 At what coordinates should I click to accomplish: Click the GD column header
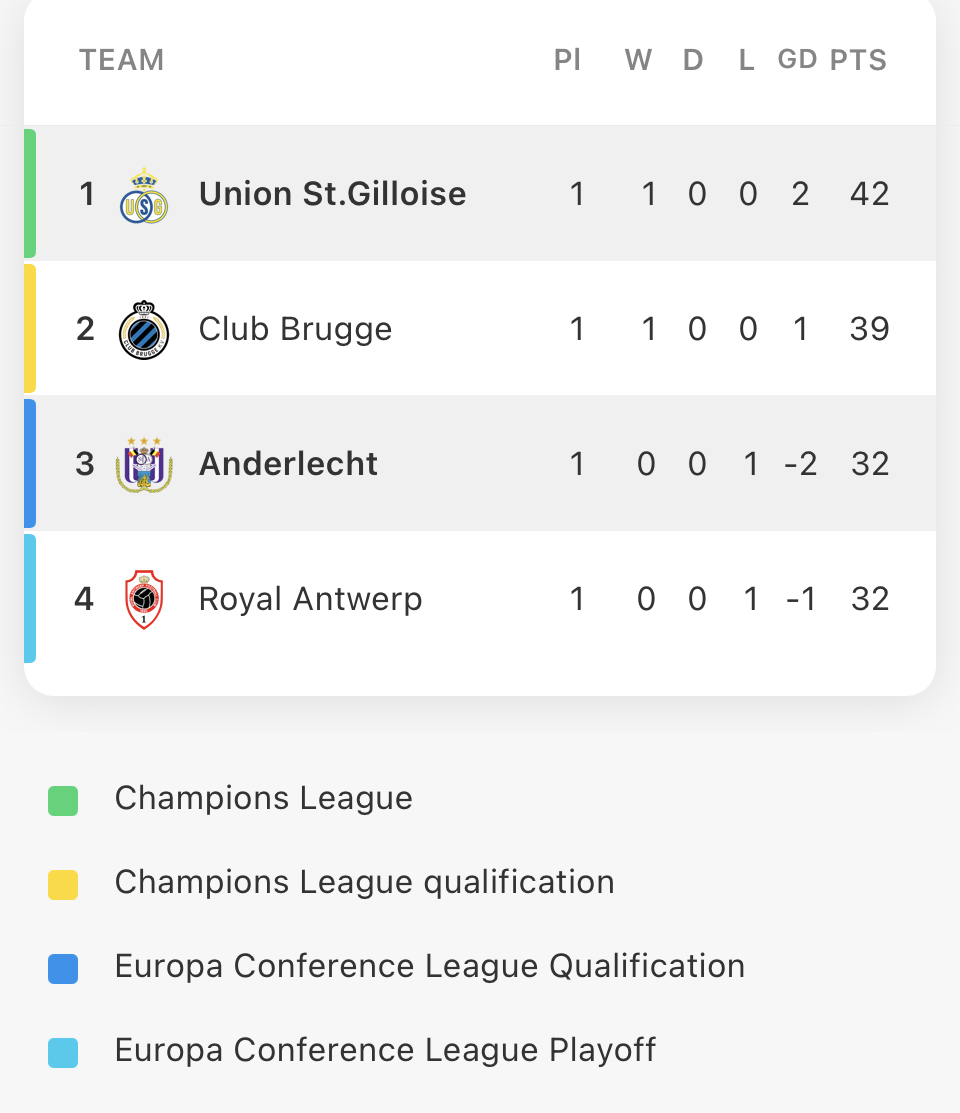point(797,60)
